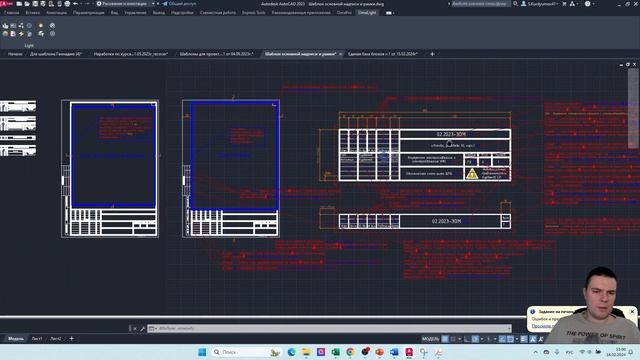
Task: Open Google Chrome from the taskbar
Action: [x=350, y=352]
